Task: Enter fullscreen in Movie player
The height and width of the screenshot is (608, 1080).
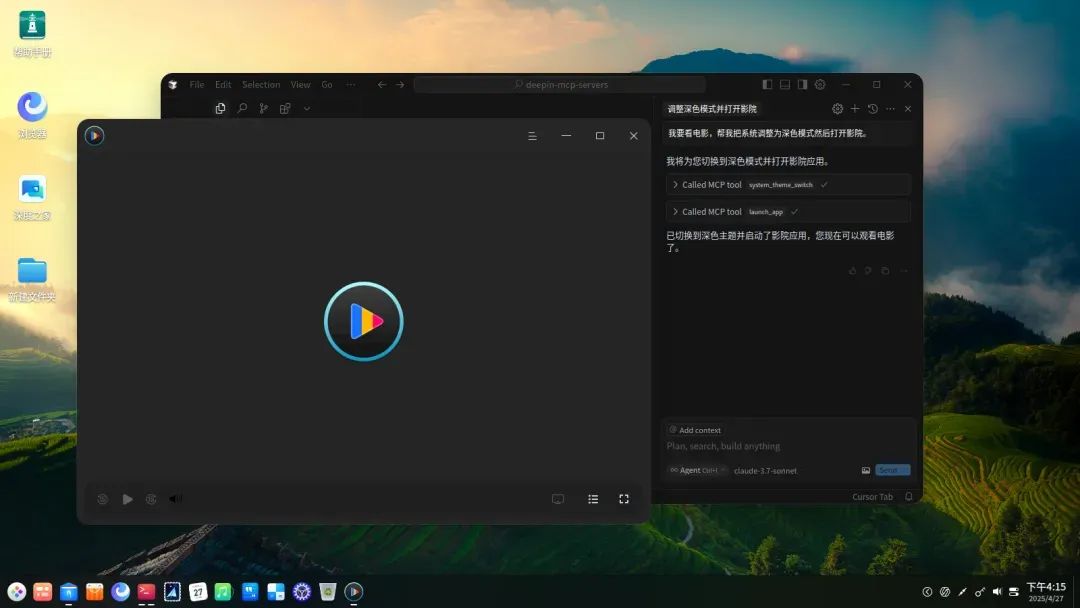Action: pos(624,499)
